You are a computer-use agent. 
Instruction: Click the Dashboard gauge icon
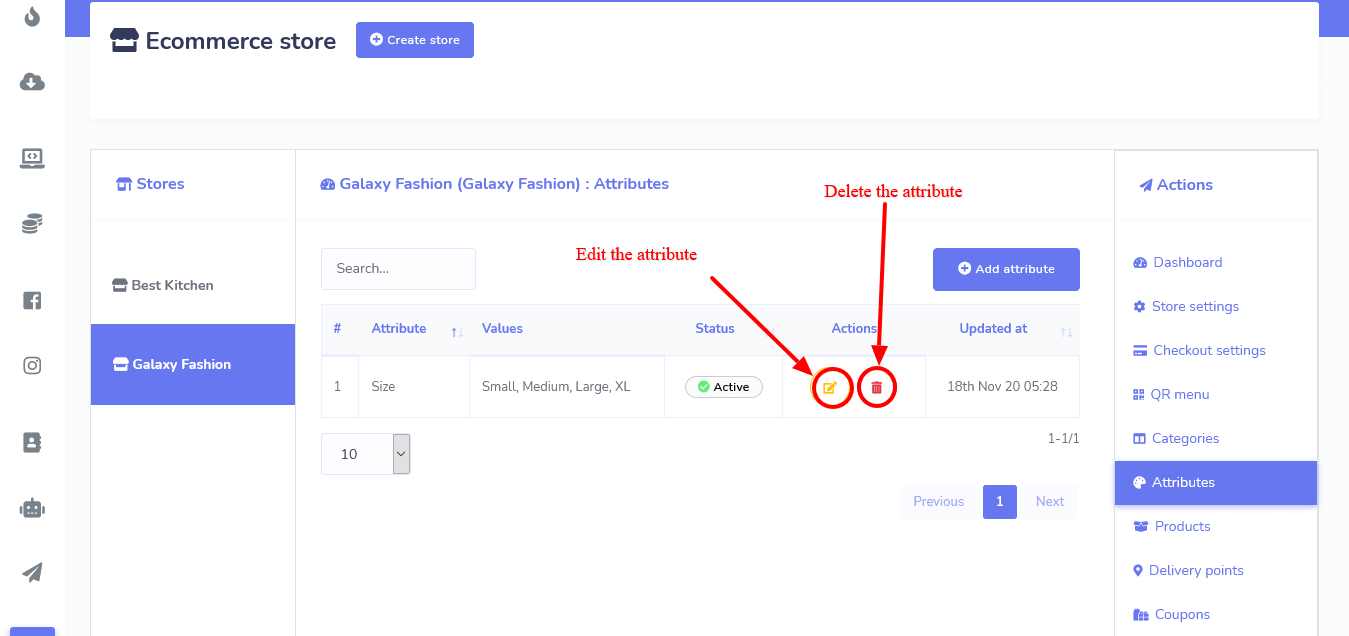[1140, 263]
